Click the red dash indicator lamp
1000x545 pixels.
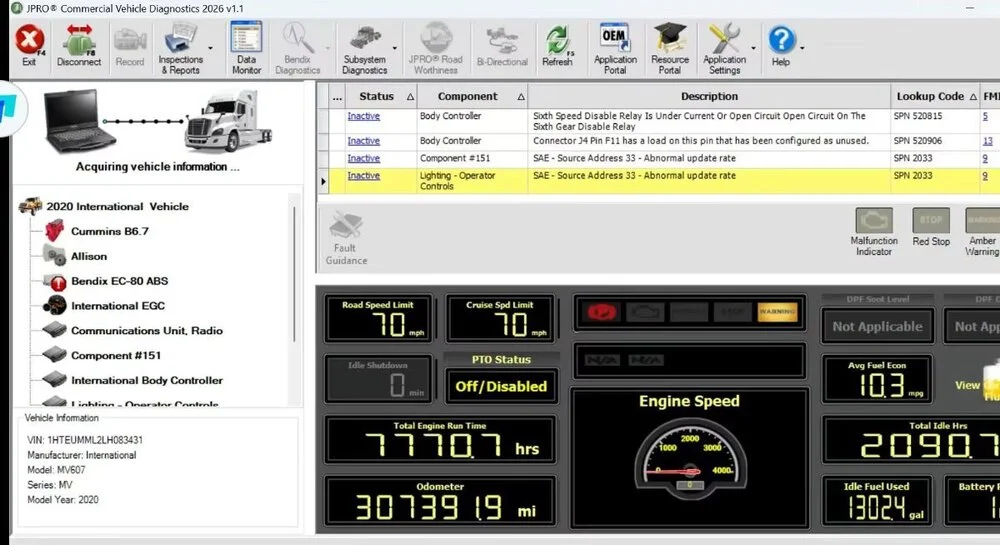tap(601, 312)
